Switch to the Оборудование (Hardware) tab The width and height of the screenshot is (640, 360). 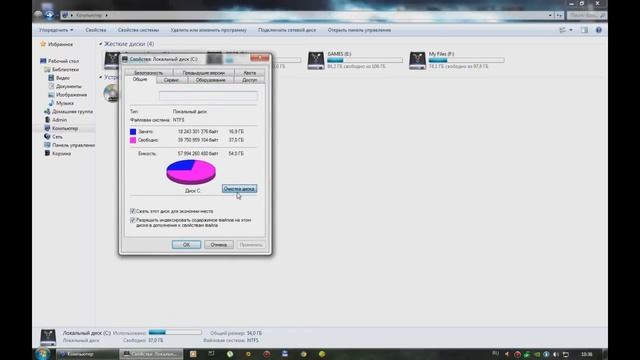(211, 80)
